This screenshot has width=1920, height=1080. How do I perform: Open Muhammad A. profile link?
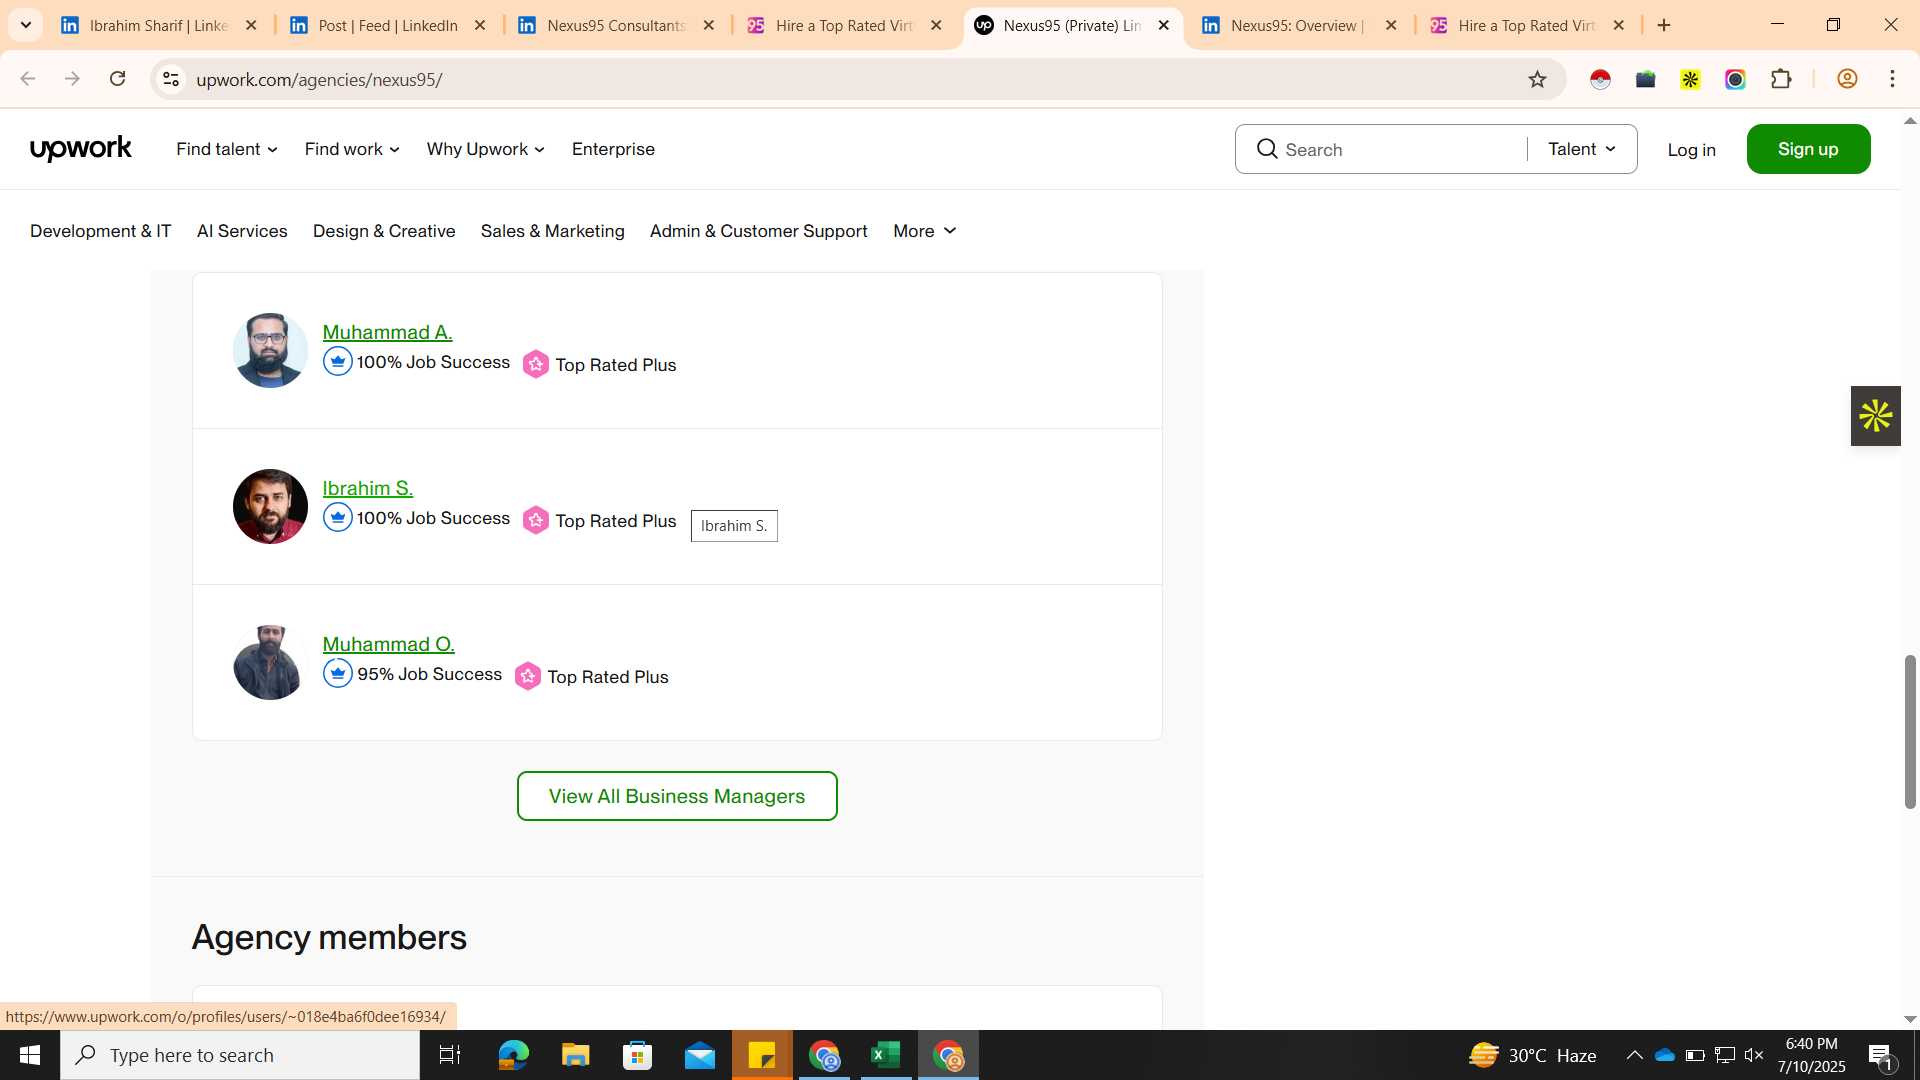click(x=387, y=332)
